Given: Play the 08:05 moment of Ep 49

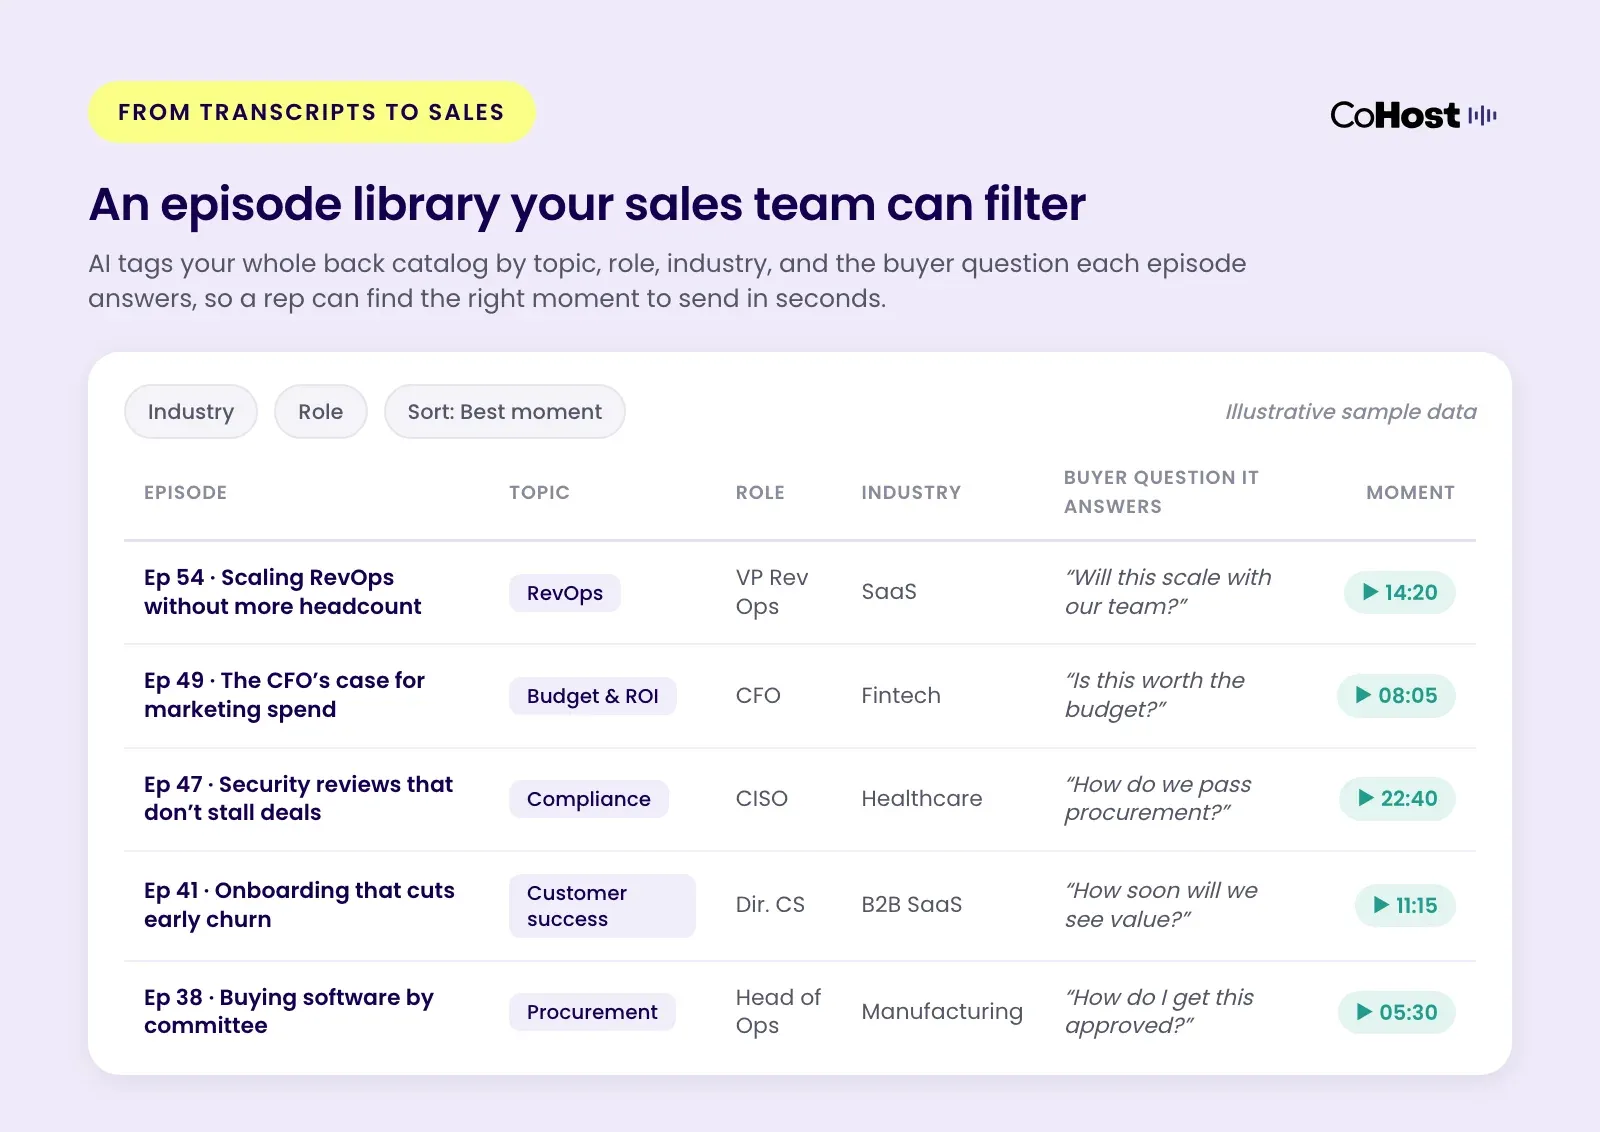Looking at the screenshot, I should tap(1396, 695).
